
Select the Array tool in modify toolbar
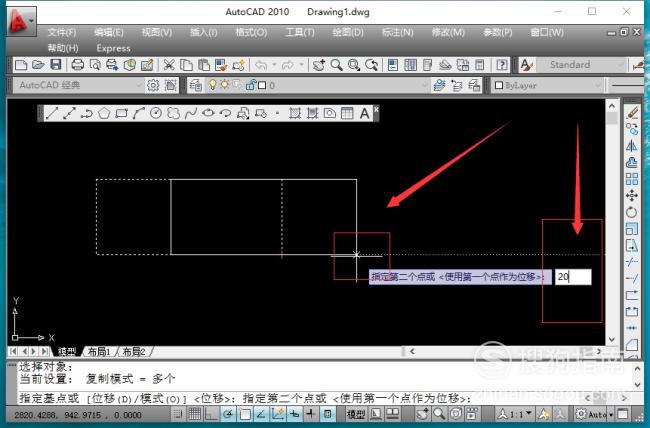[x=632, y=179]
